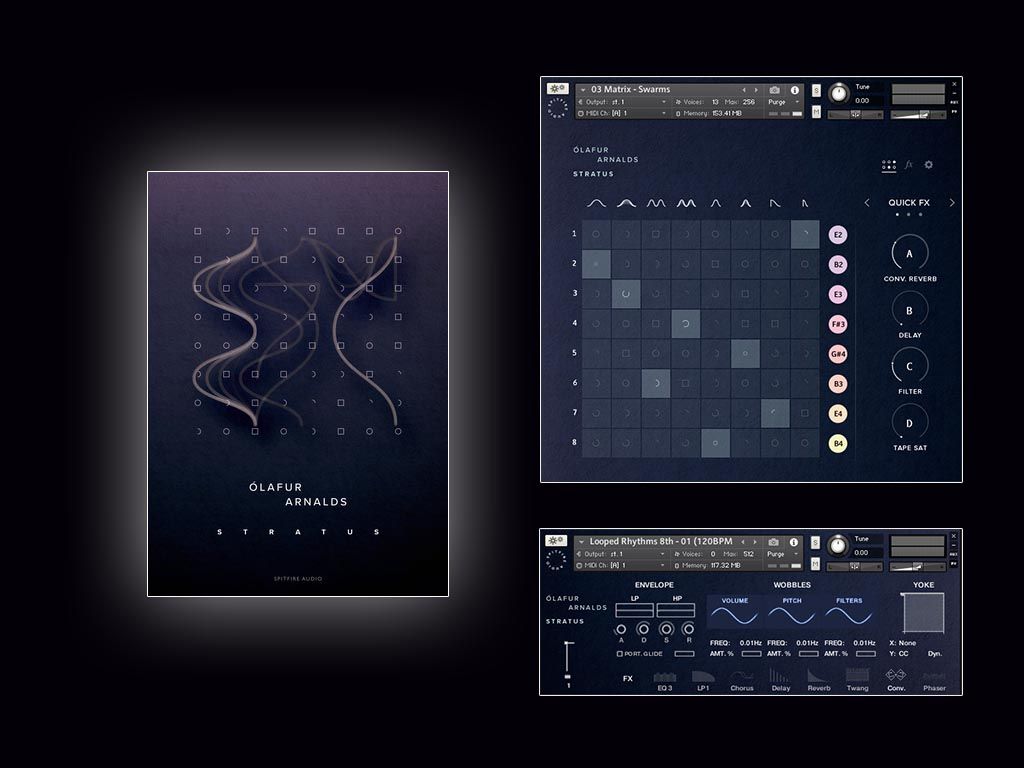The height and width of the screenshot is (768, 1024).
Task: Open the MIDI Ch dropdown on Looped Rhythms
Action: [x=620, y=566]
